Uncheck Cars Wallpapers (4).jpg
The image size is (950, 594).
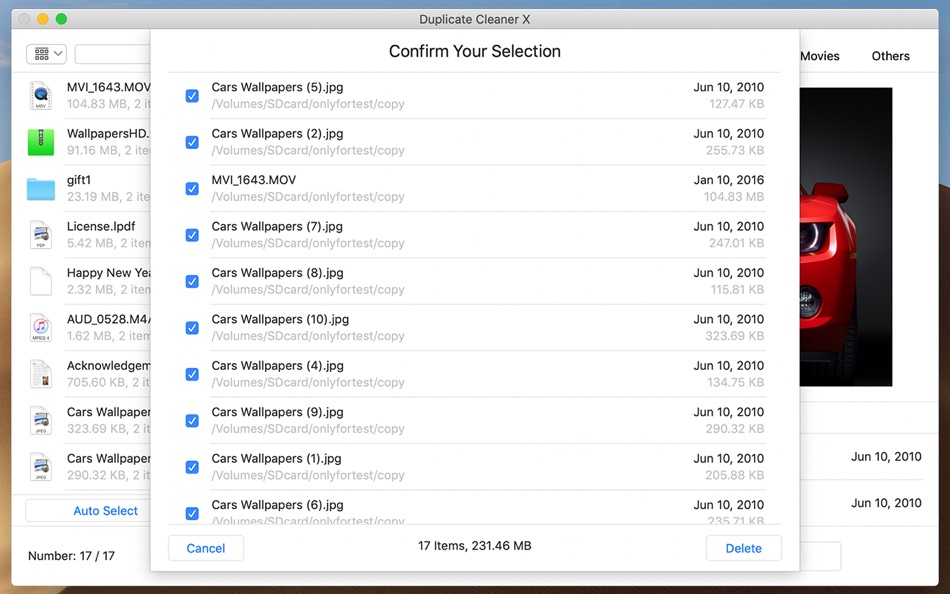[x=192, y=374]
